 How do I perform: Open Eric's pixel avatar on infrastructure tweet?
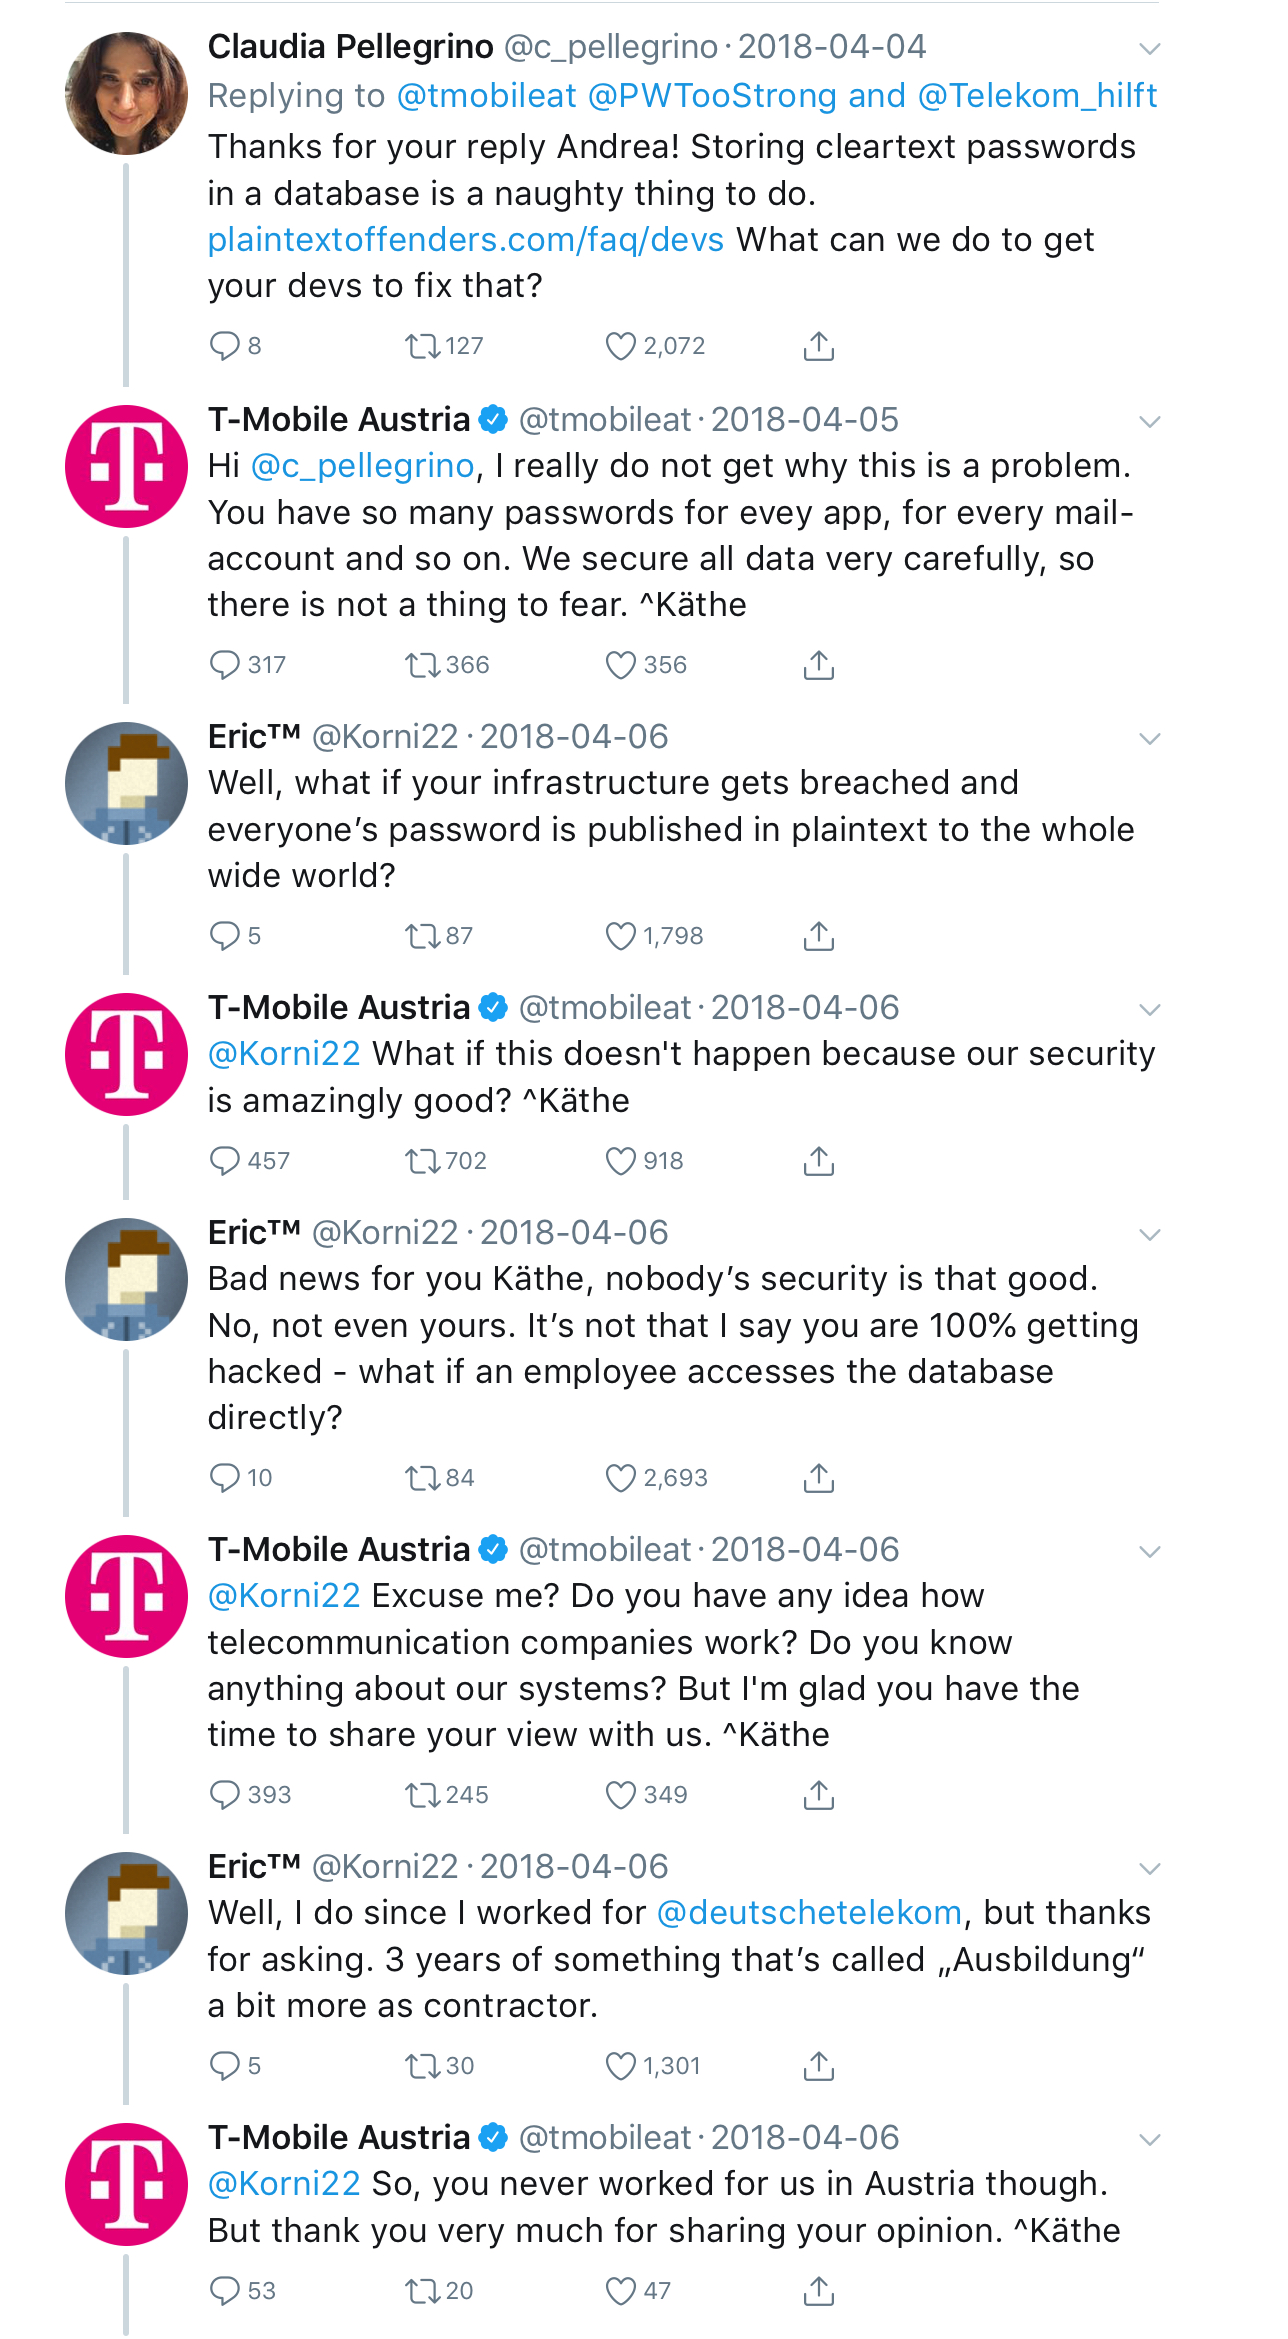click(x=126, y=783)
